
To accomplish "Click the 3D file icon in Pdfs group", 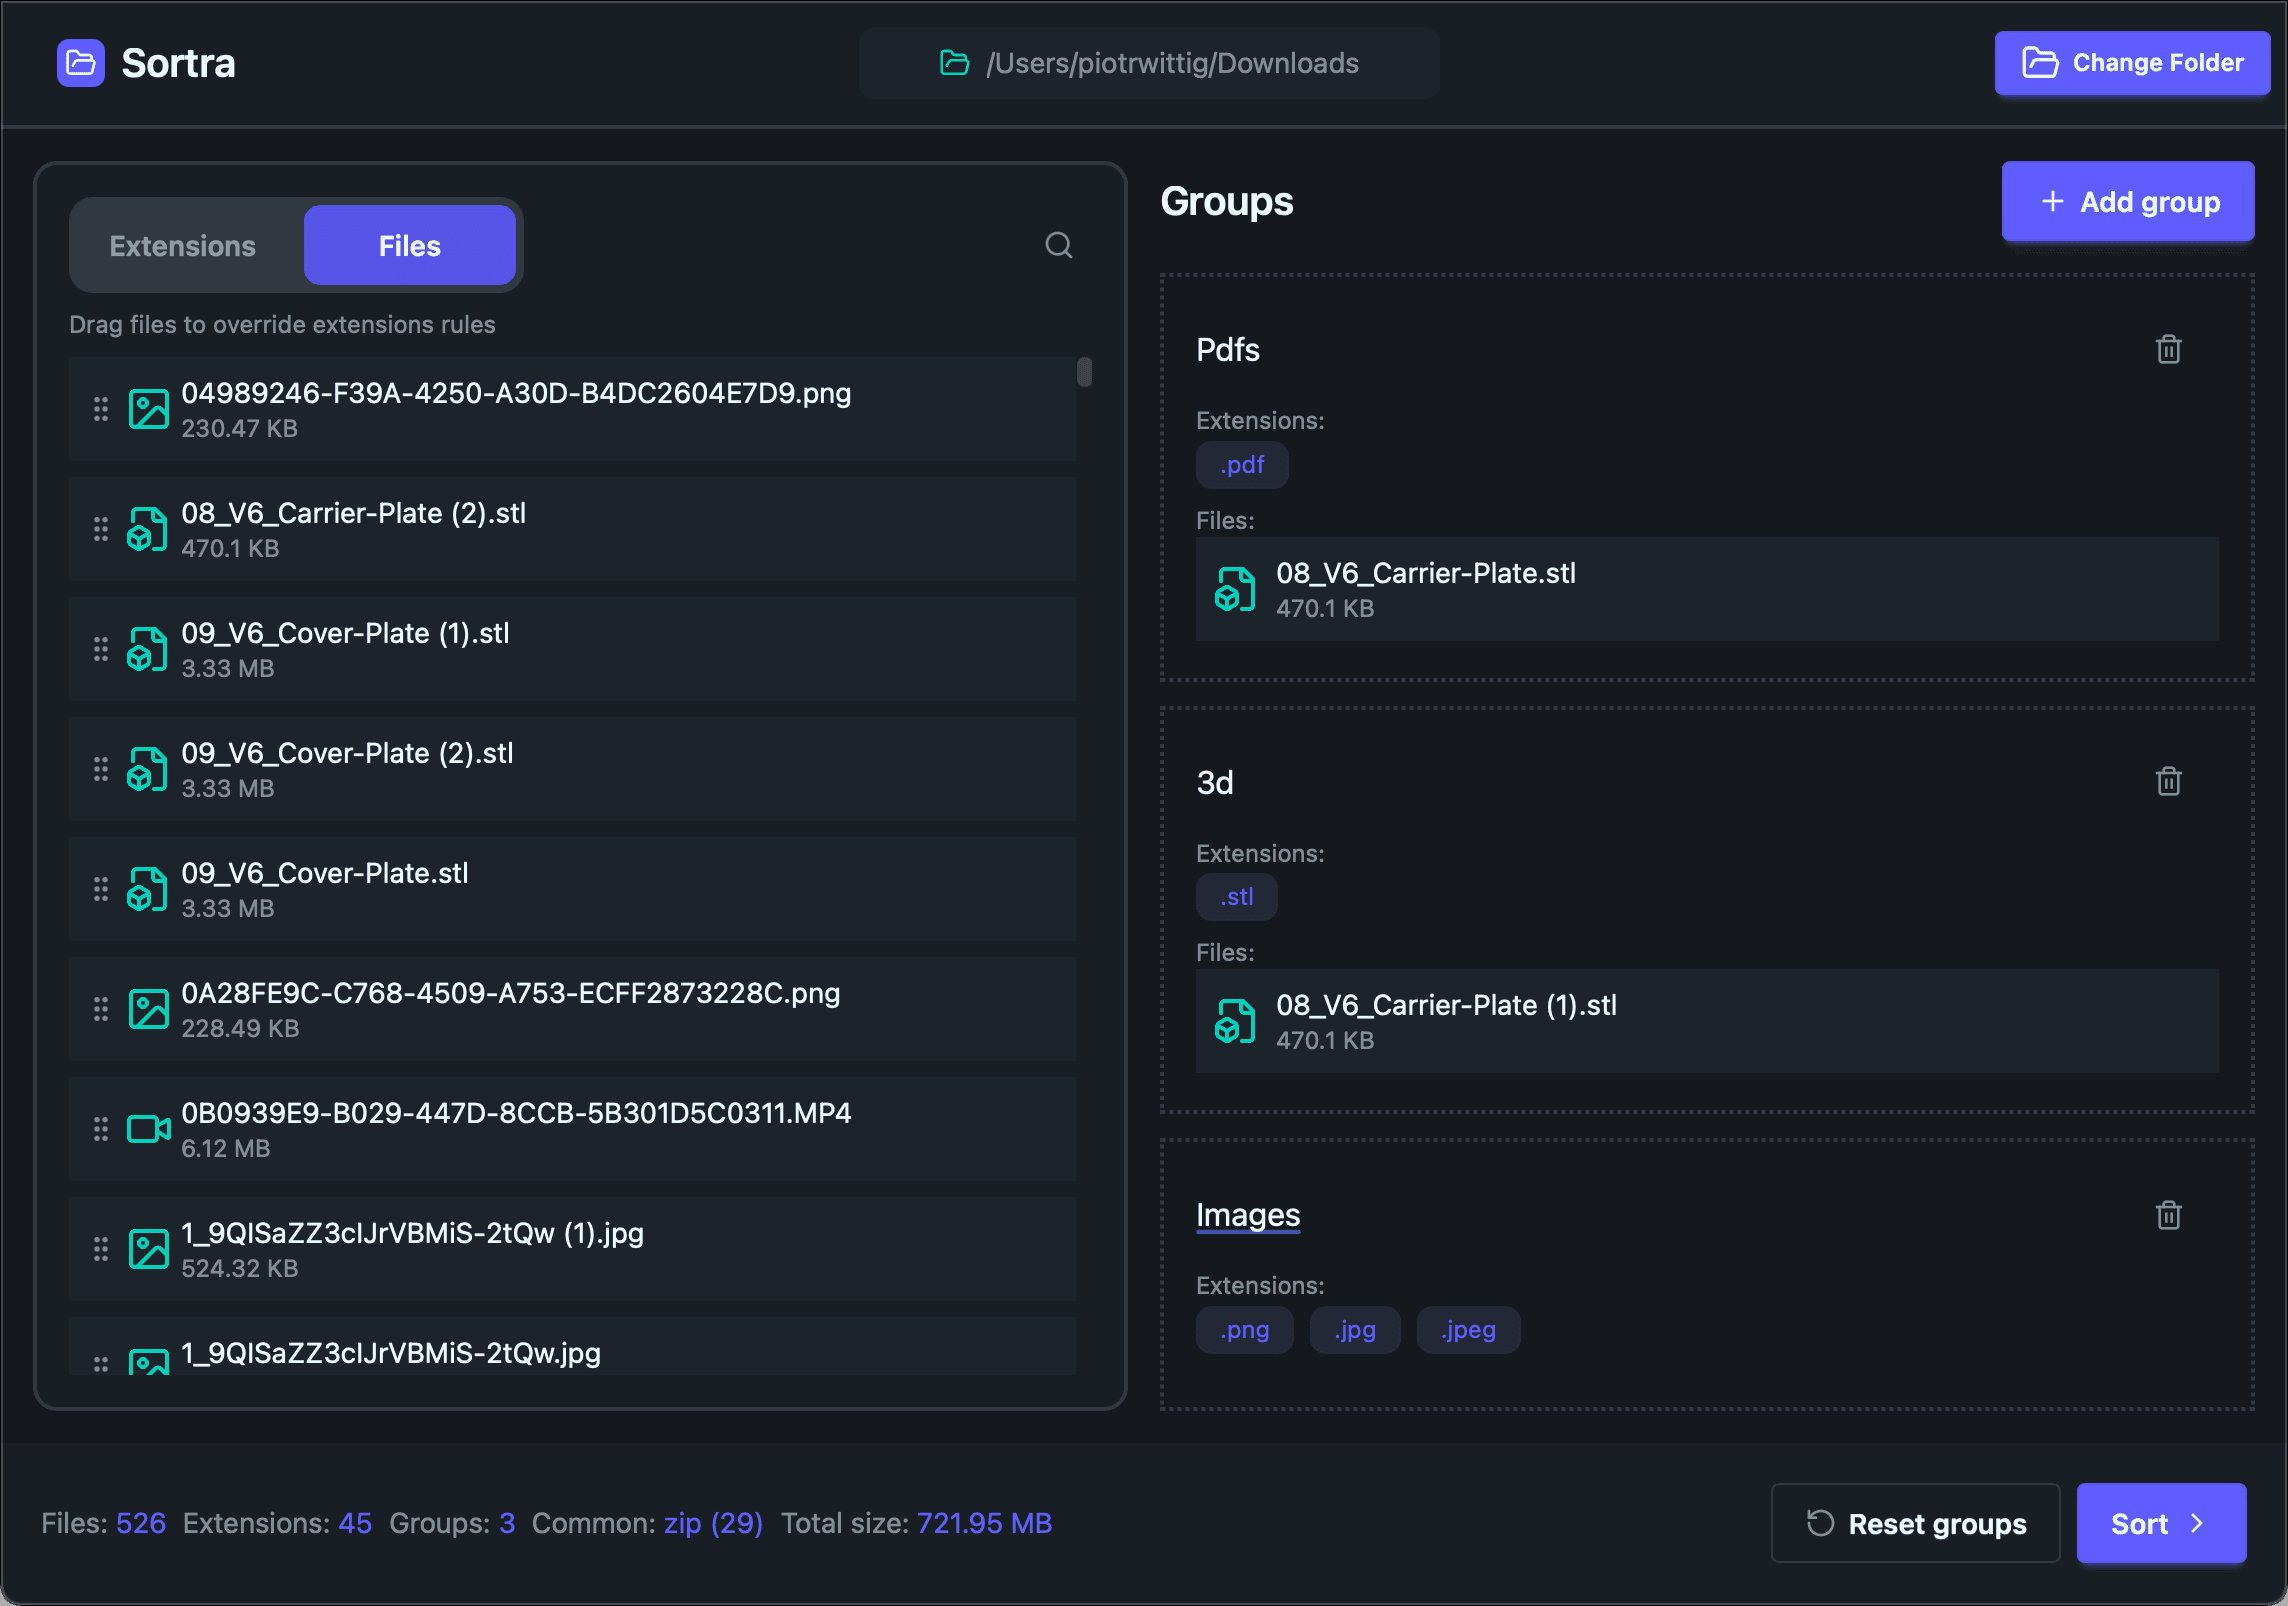I will (1235, 589).
